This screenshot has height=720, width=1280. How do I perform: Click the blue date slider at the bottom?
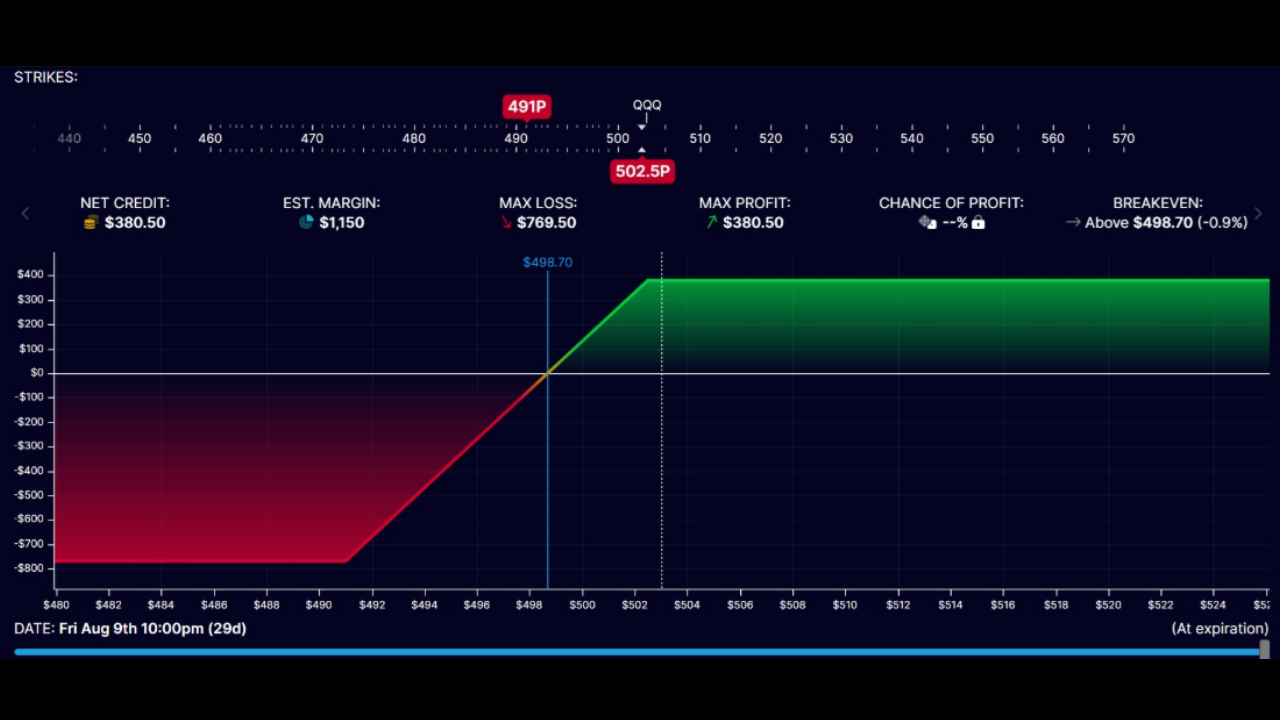[x=640, y=651]
